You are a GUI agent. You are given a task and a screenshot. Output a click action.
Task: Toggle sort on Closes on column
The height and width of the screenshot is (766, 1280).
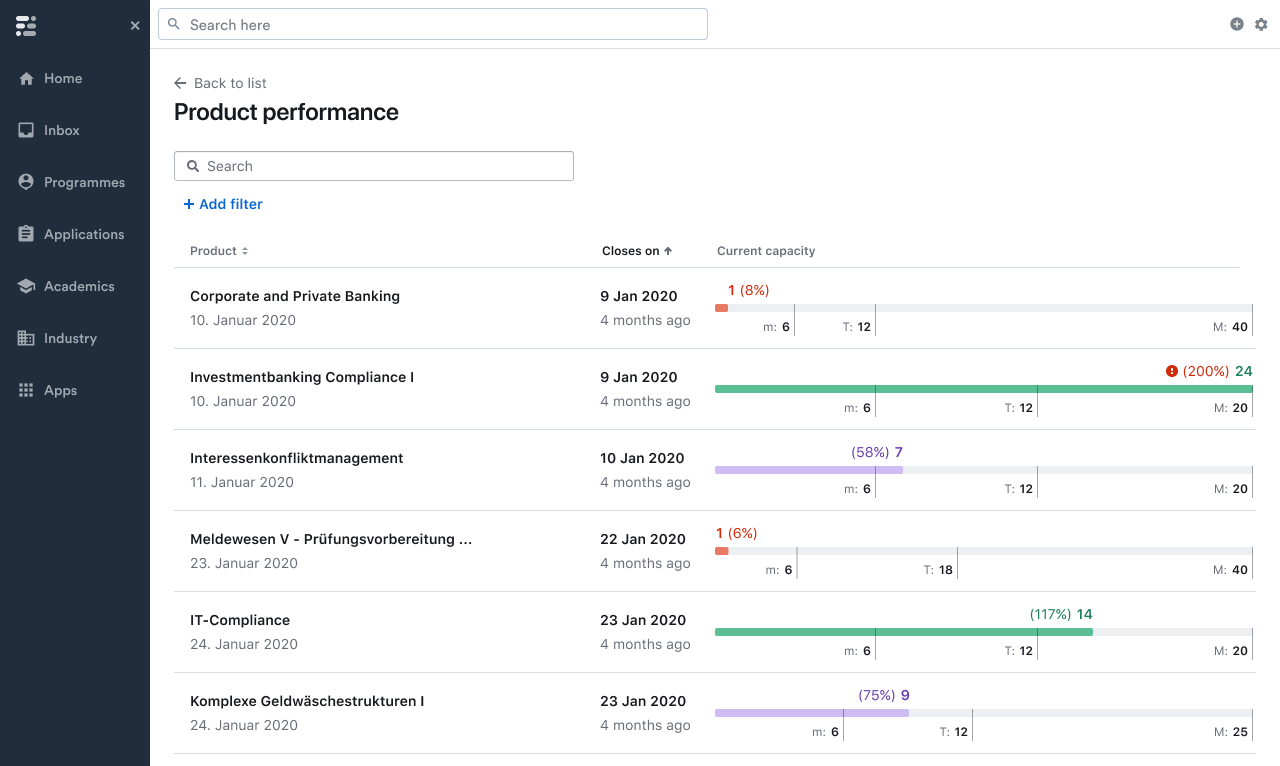637,251
